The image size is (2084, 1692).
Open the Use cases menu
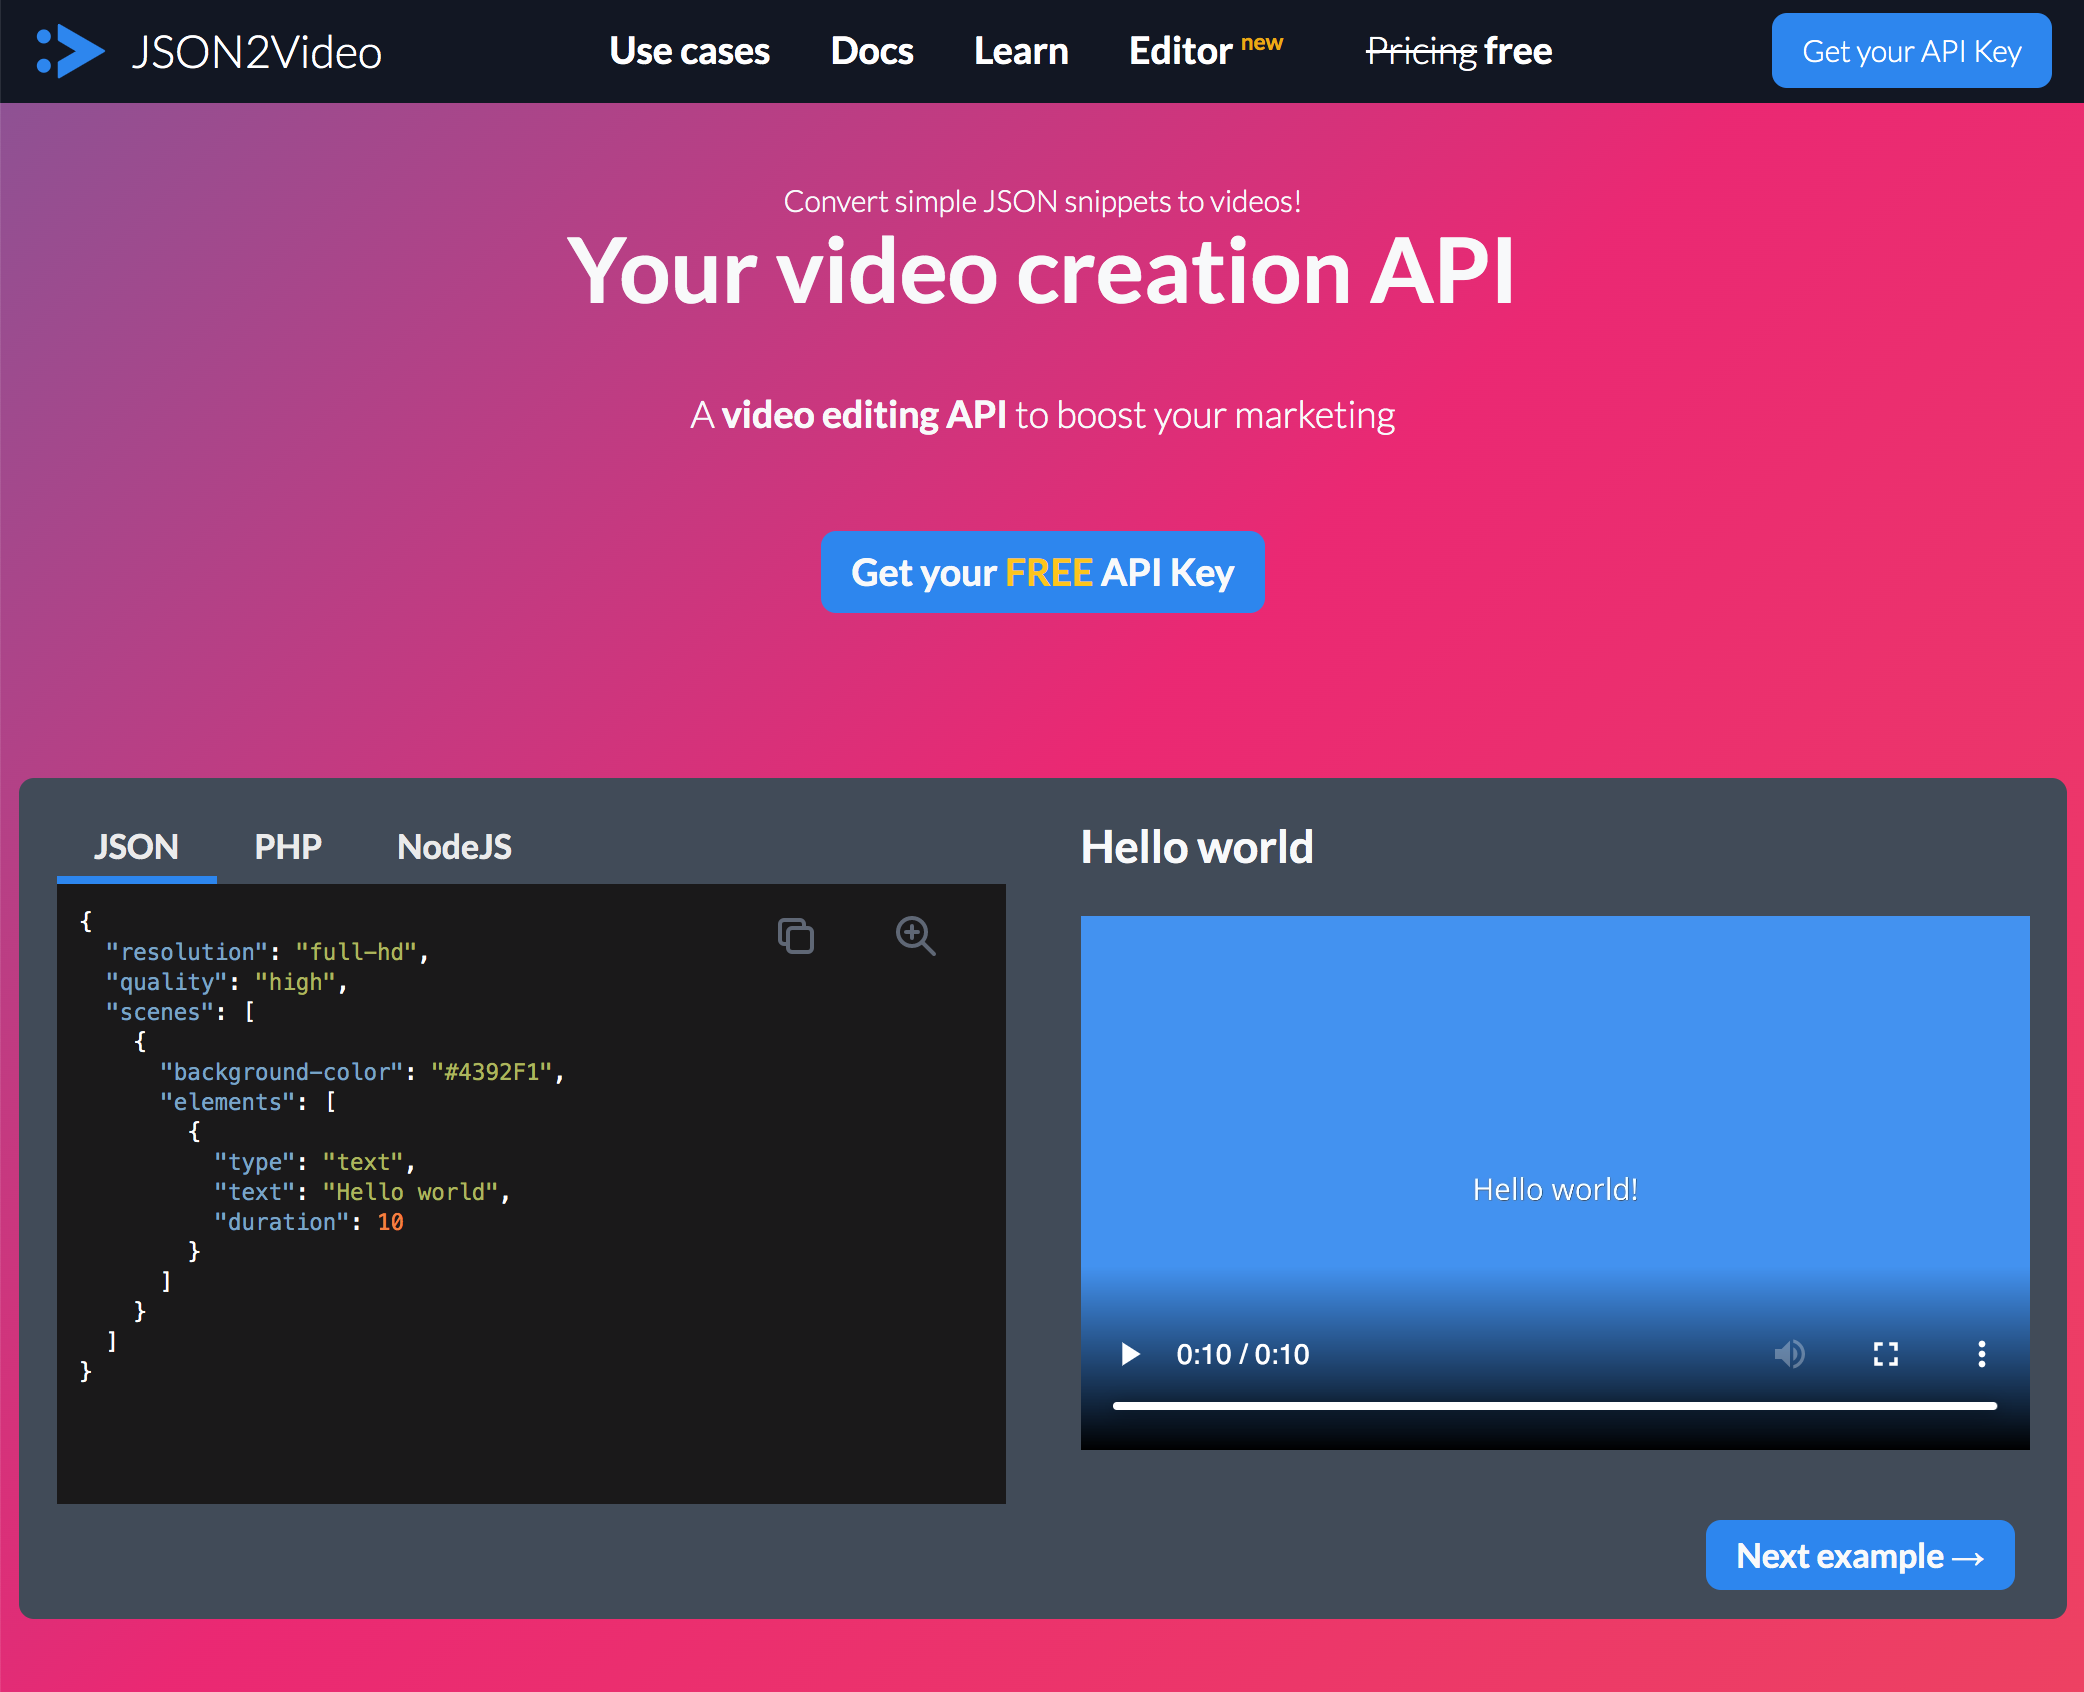click(x=689, y=51)
